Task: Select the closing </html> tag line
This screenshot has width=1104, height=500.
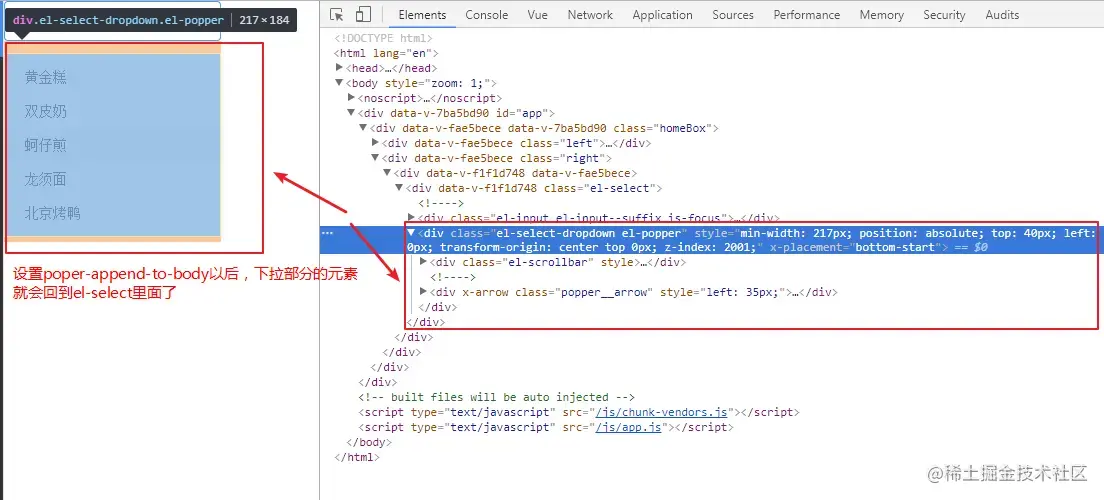Action: 357,457
